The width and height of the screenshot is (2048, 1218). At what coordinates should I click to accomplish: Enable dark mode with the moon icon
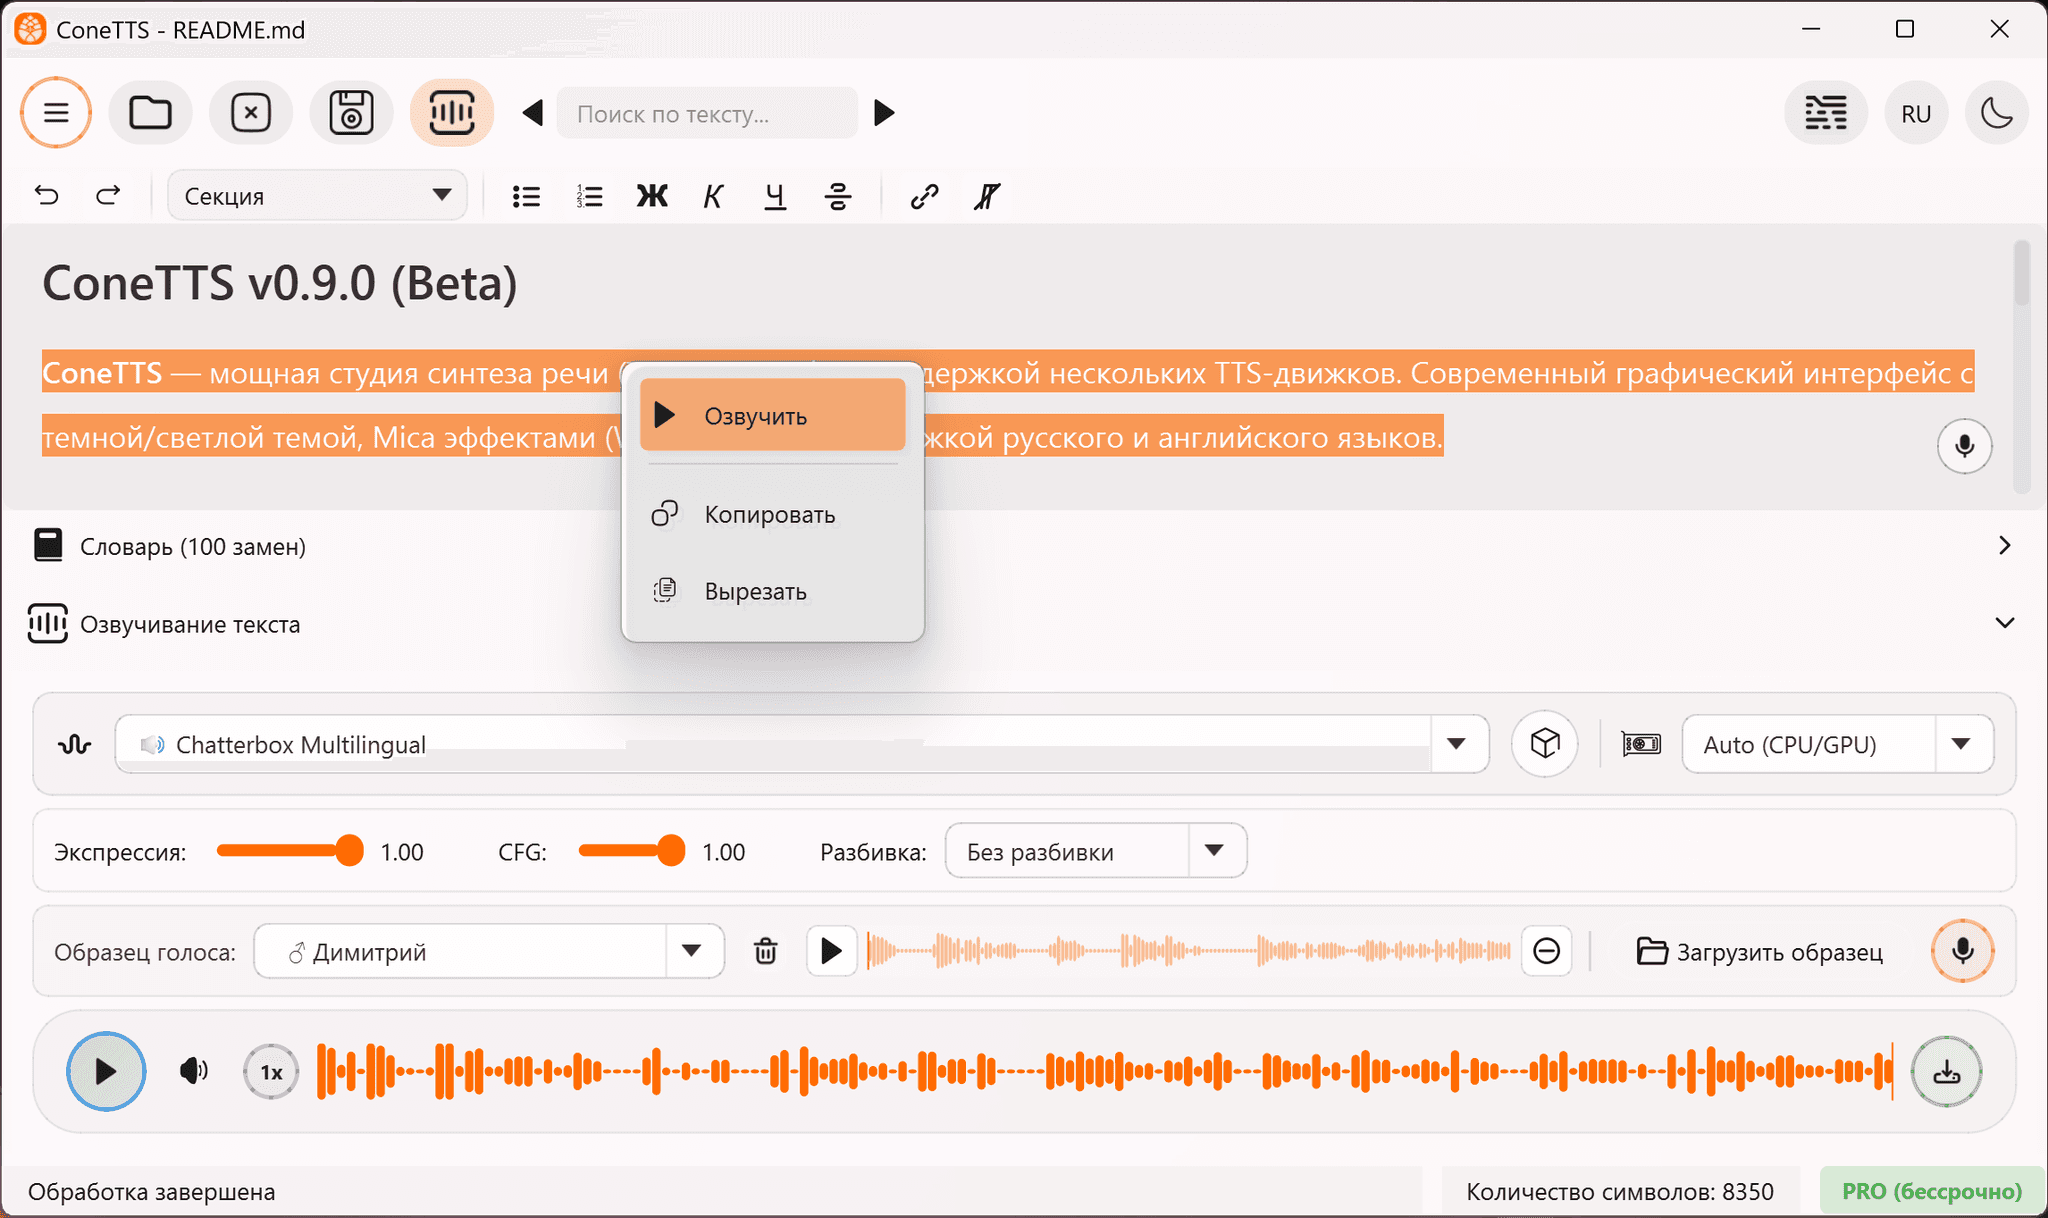tap(1997, 112)
